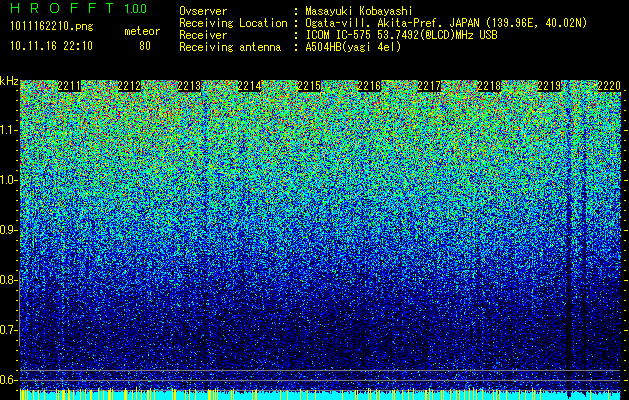Click the meteor label

coord(142,31)
